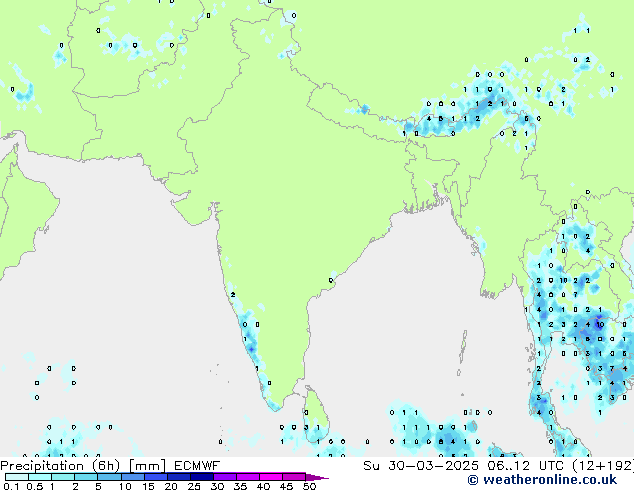This screenshot has width=634, height=490.
Task: Click the legend swatch between 20 and 25
Action: point(178,477)
